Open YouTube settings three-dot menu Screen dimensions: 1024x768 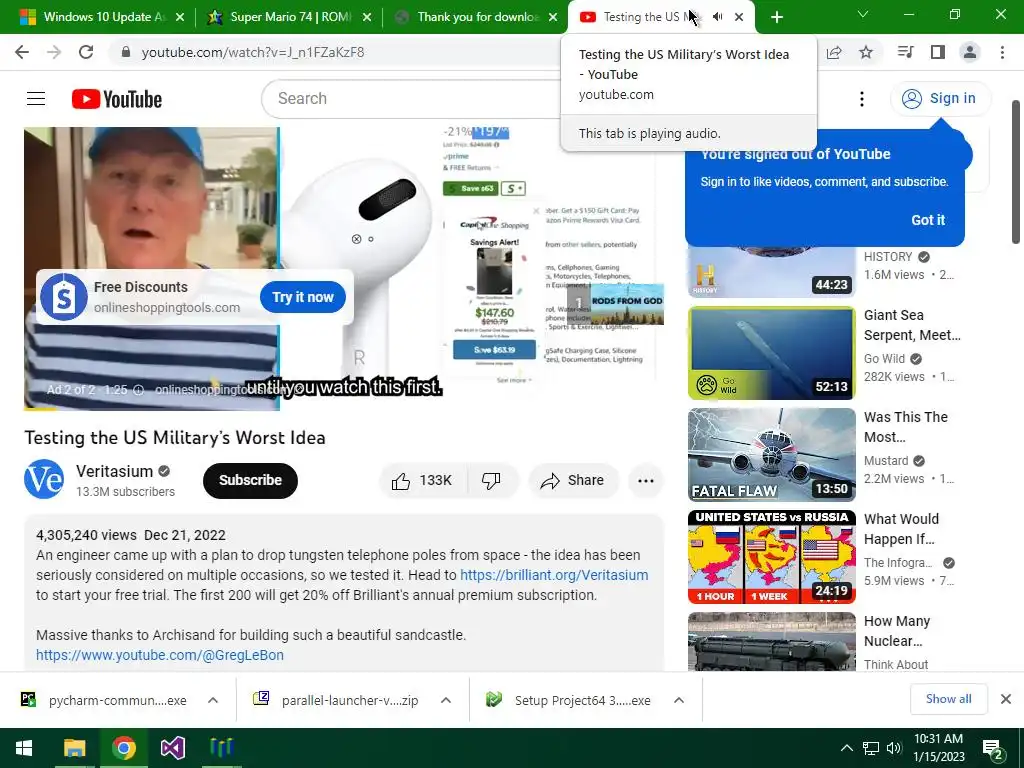(x=861, y=99)
